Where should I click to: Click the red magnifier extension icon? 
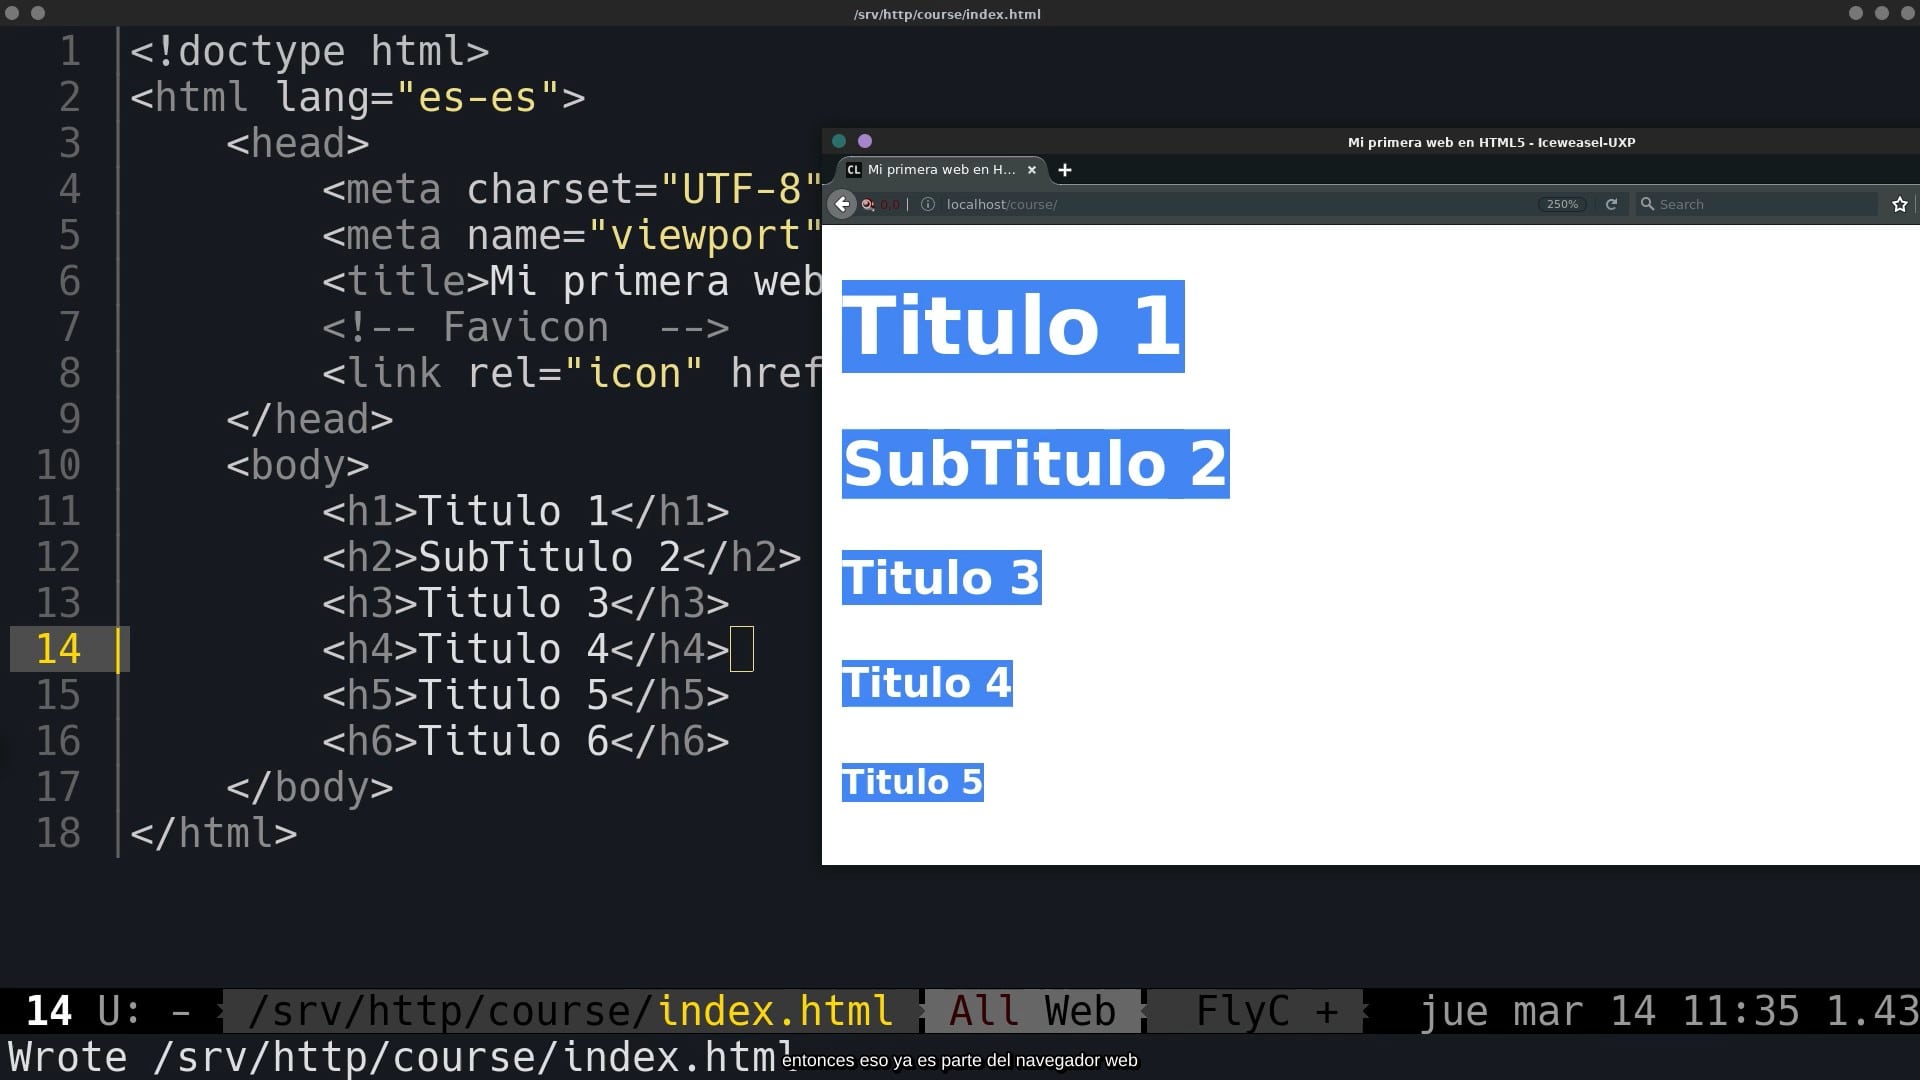tap(868, 204)
